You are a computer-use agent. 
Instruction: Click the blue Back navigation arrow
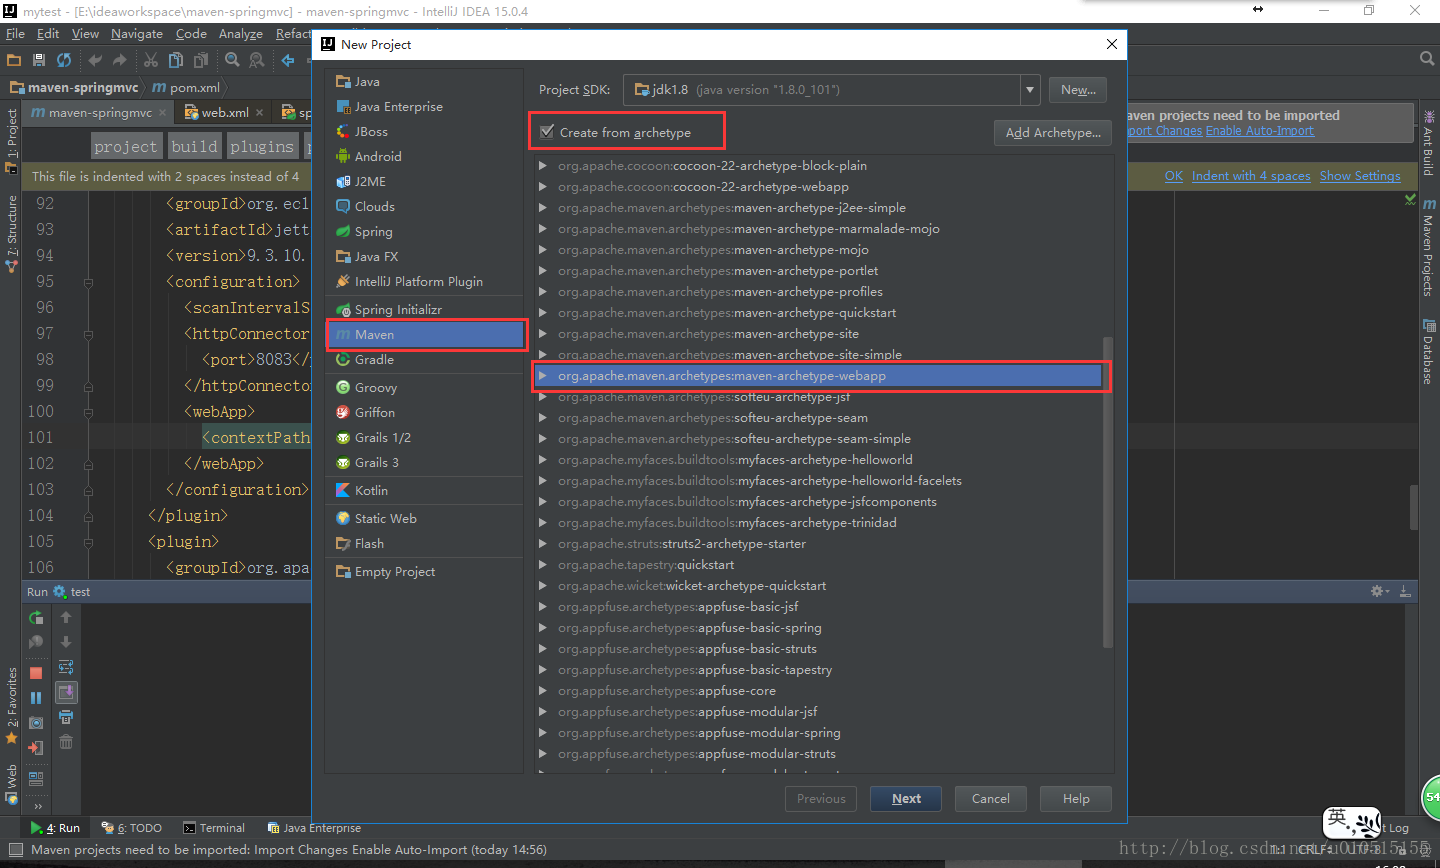(288, 60)
